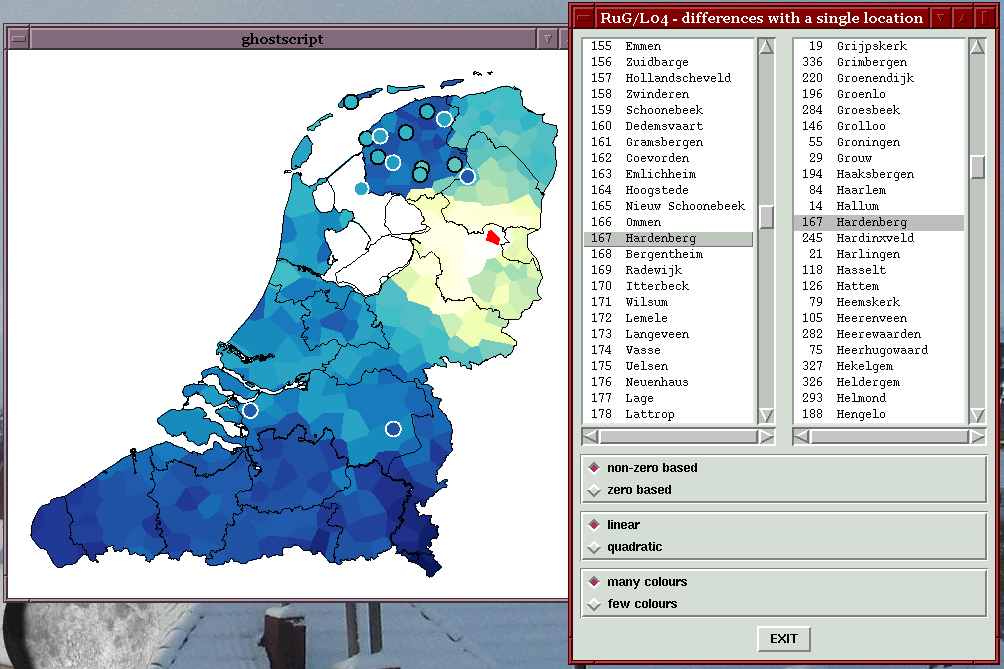Click left arrow of numbered list horizontal scrollbar
The width and height of the screenshot is (1004, 669).
tap(590, 437)
